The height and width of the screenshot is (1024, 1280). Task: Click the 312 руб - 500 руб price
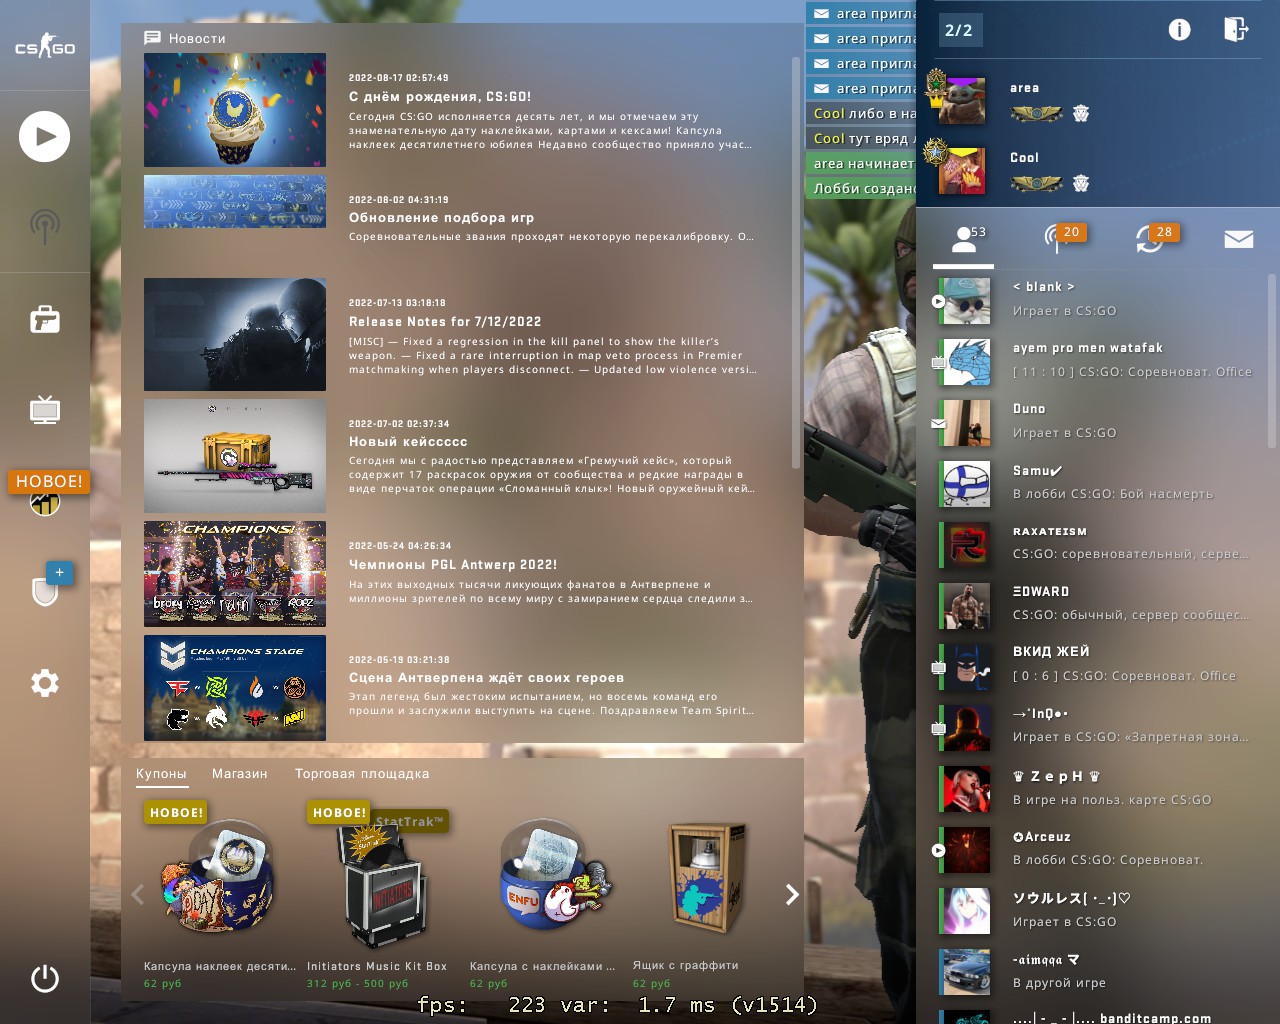357,984
